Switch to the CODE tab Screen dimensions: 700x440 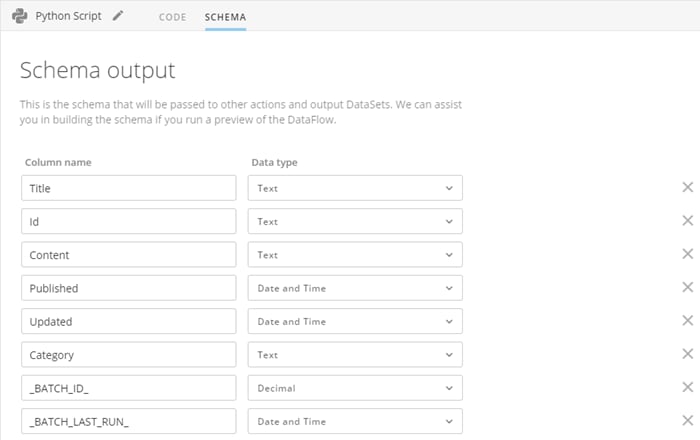(x=172, y=17)
